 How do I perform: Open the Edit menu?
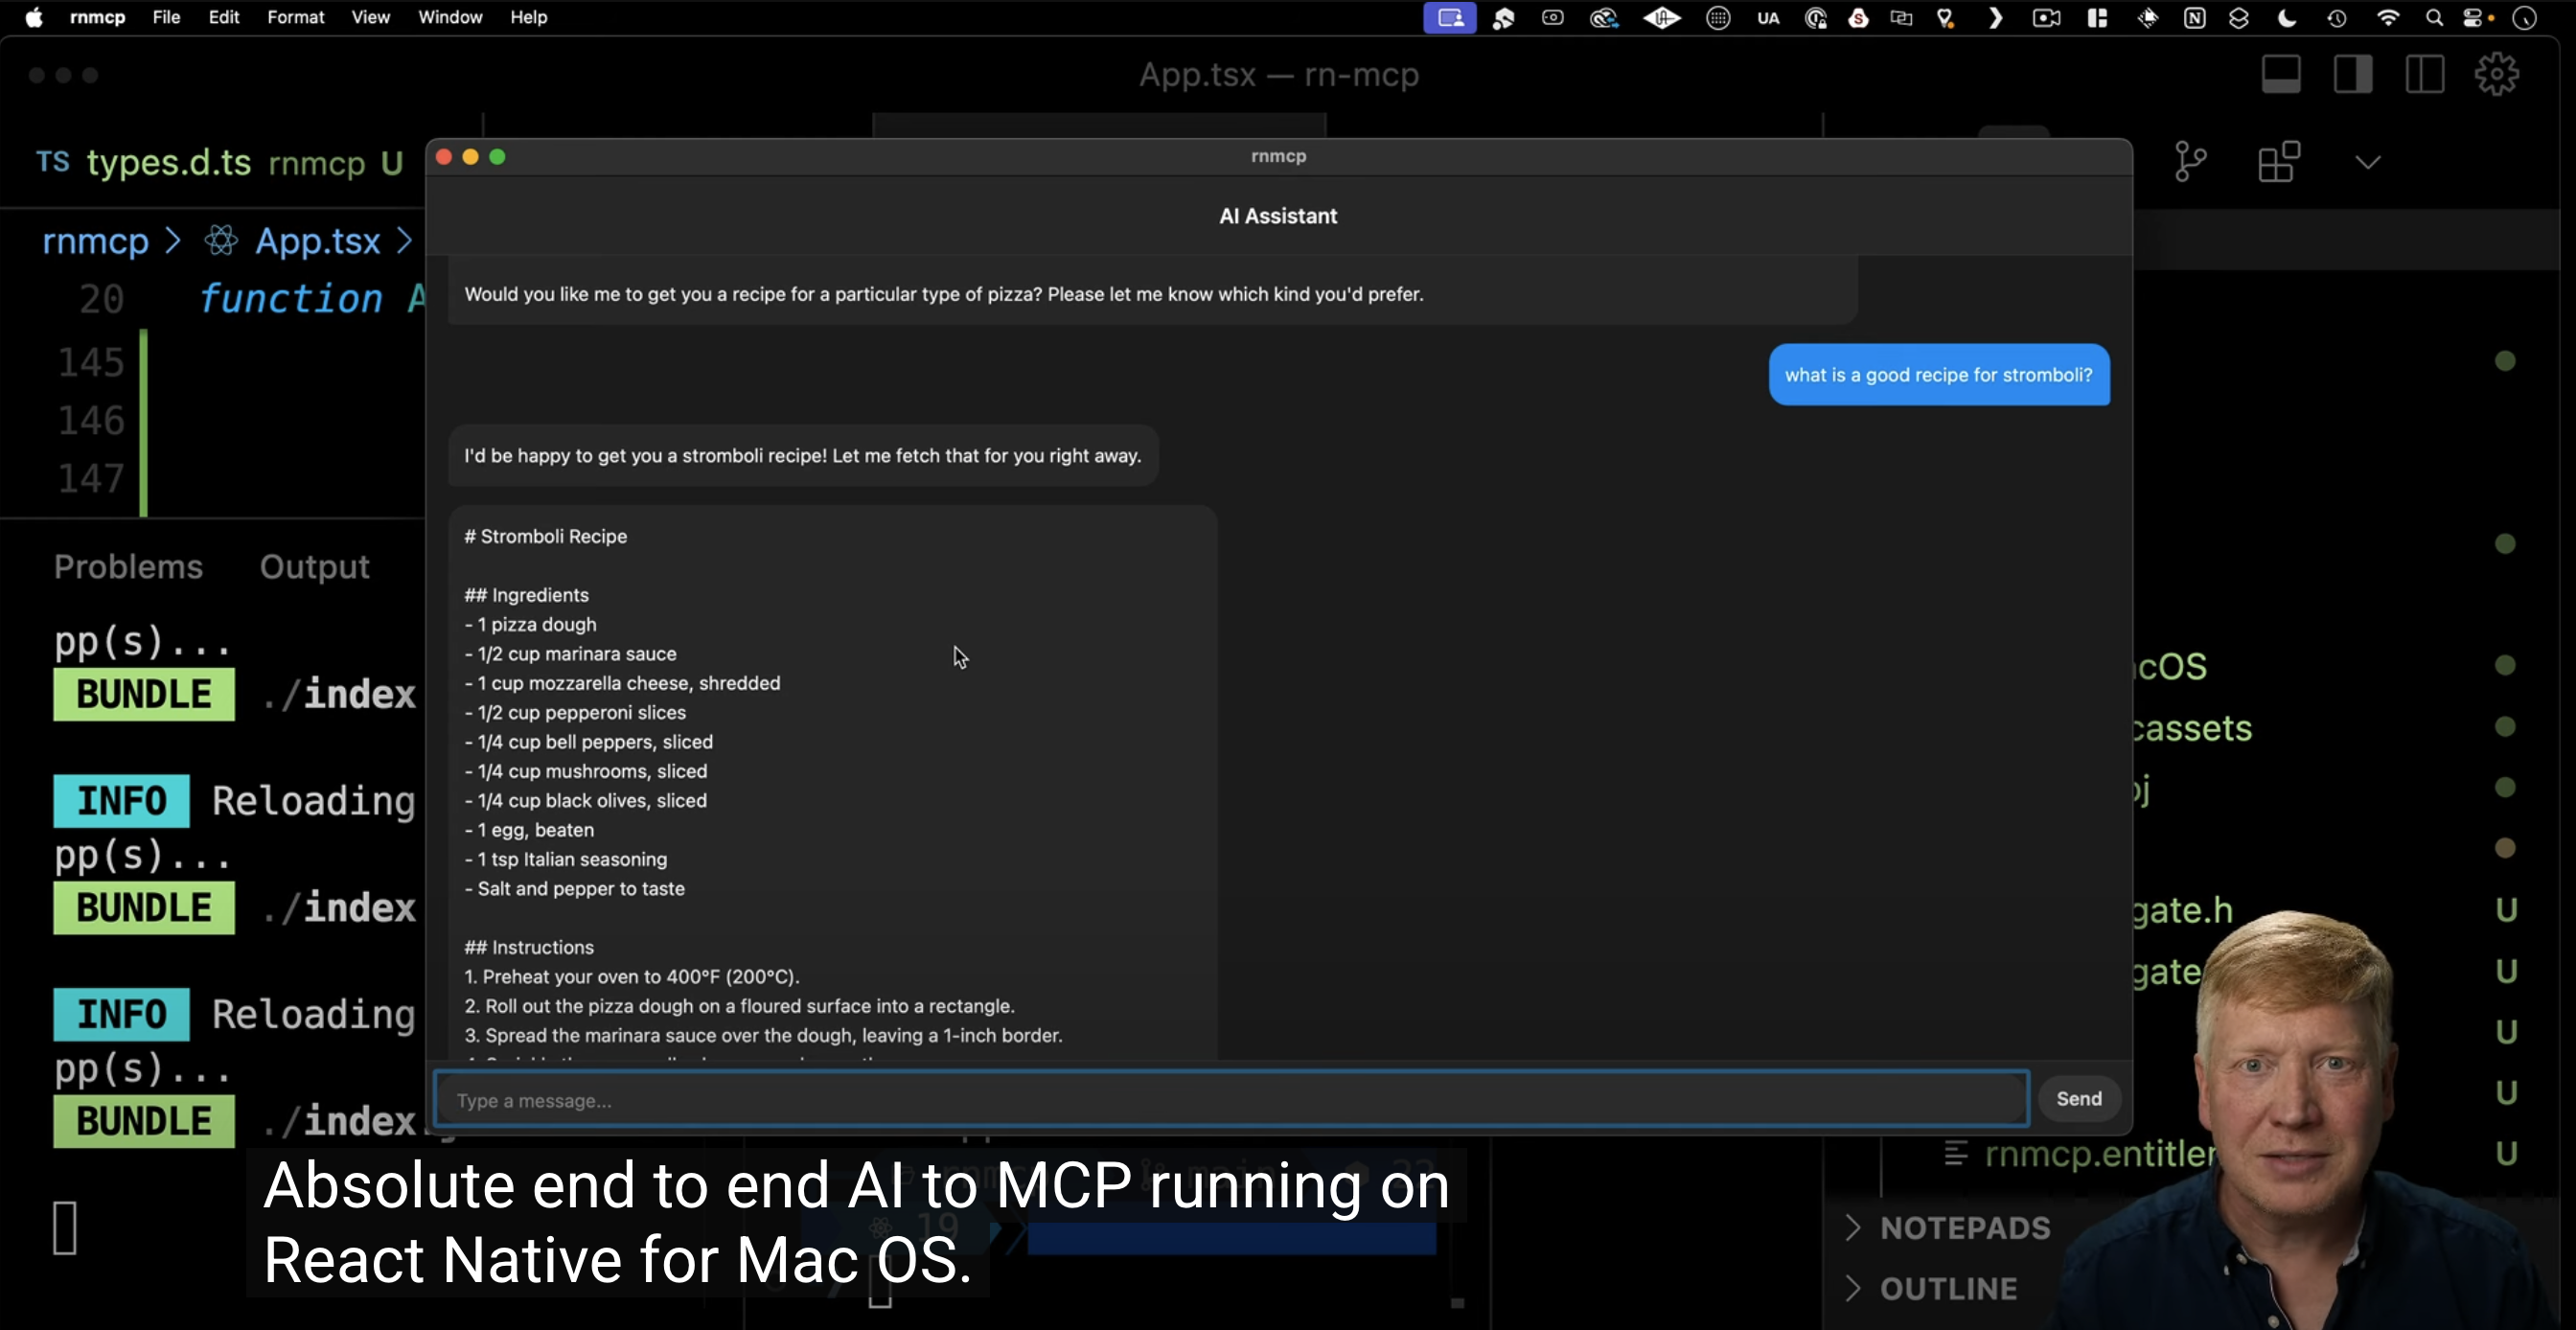[223, 17]
